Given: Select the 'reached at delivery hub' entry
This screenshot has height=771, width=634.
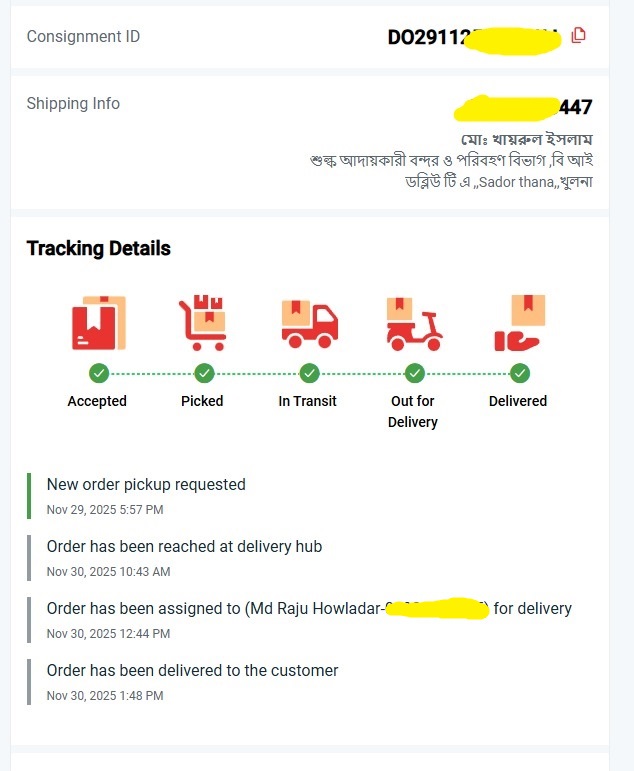Looking at the screenshot, I should click(x=184, y=547).
